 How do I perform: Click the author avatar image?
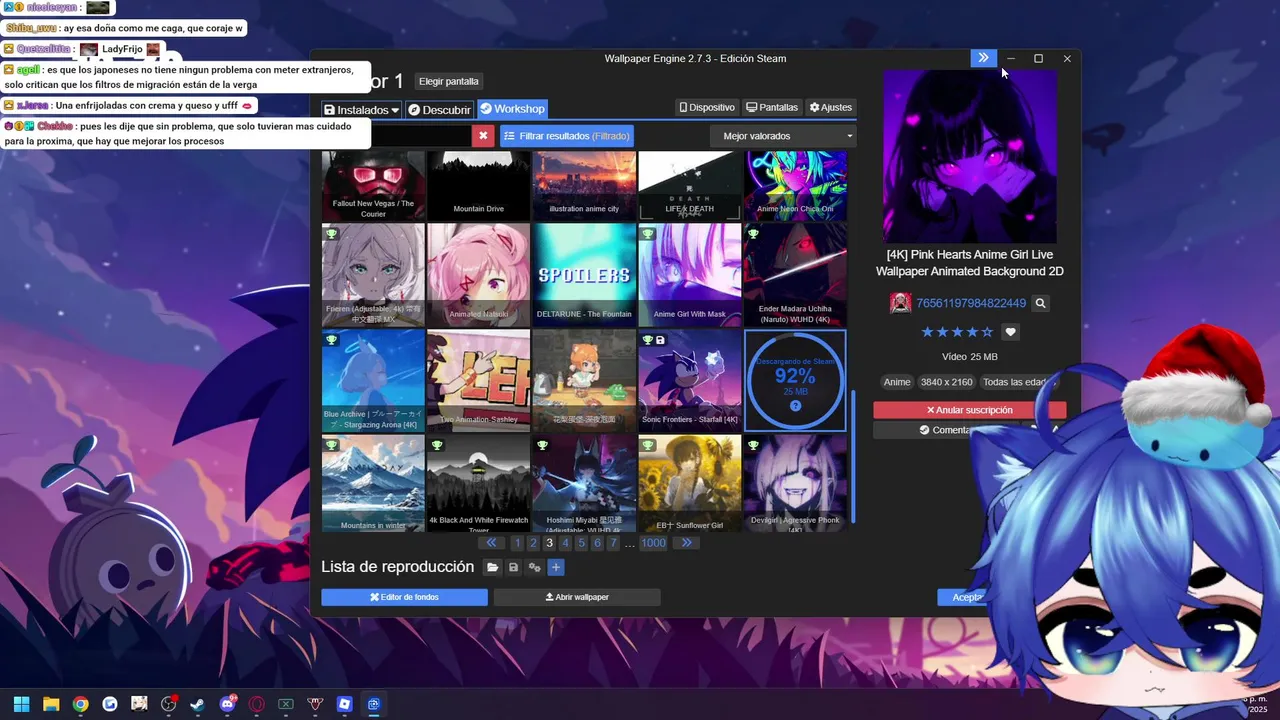pyautogui.click(x=900, y=303)
